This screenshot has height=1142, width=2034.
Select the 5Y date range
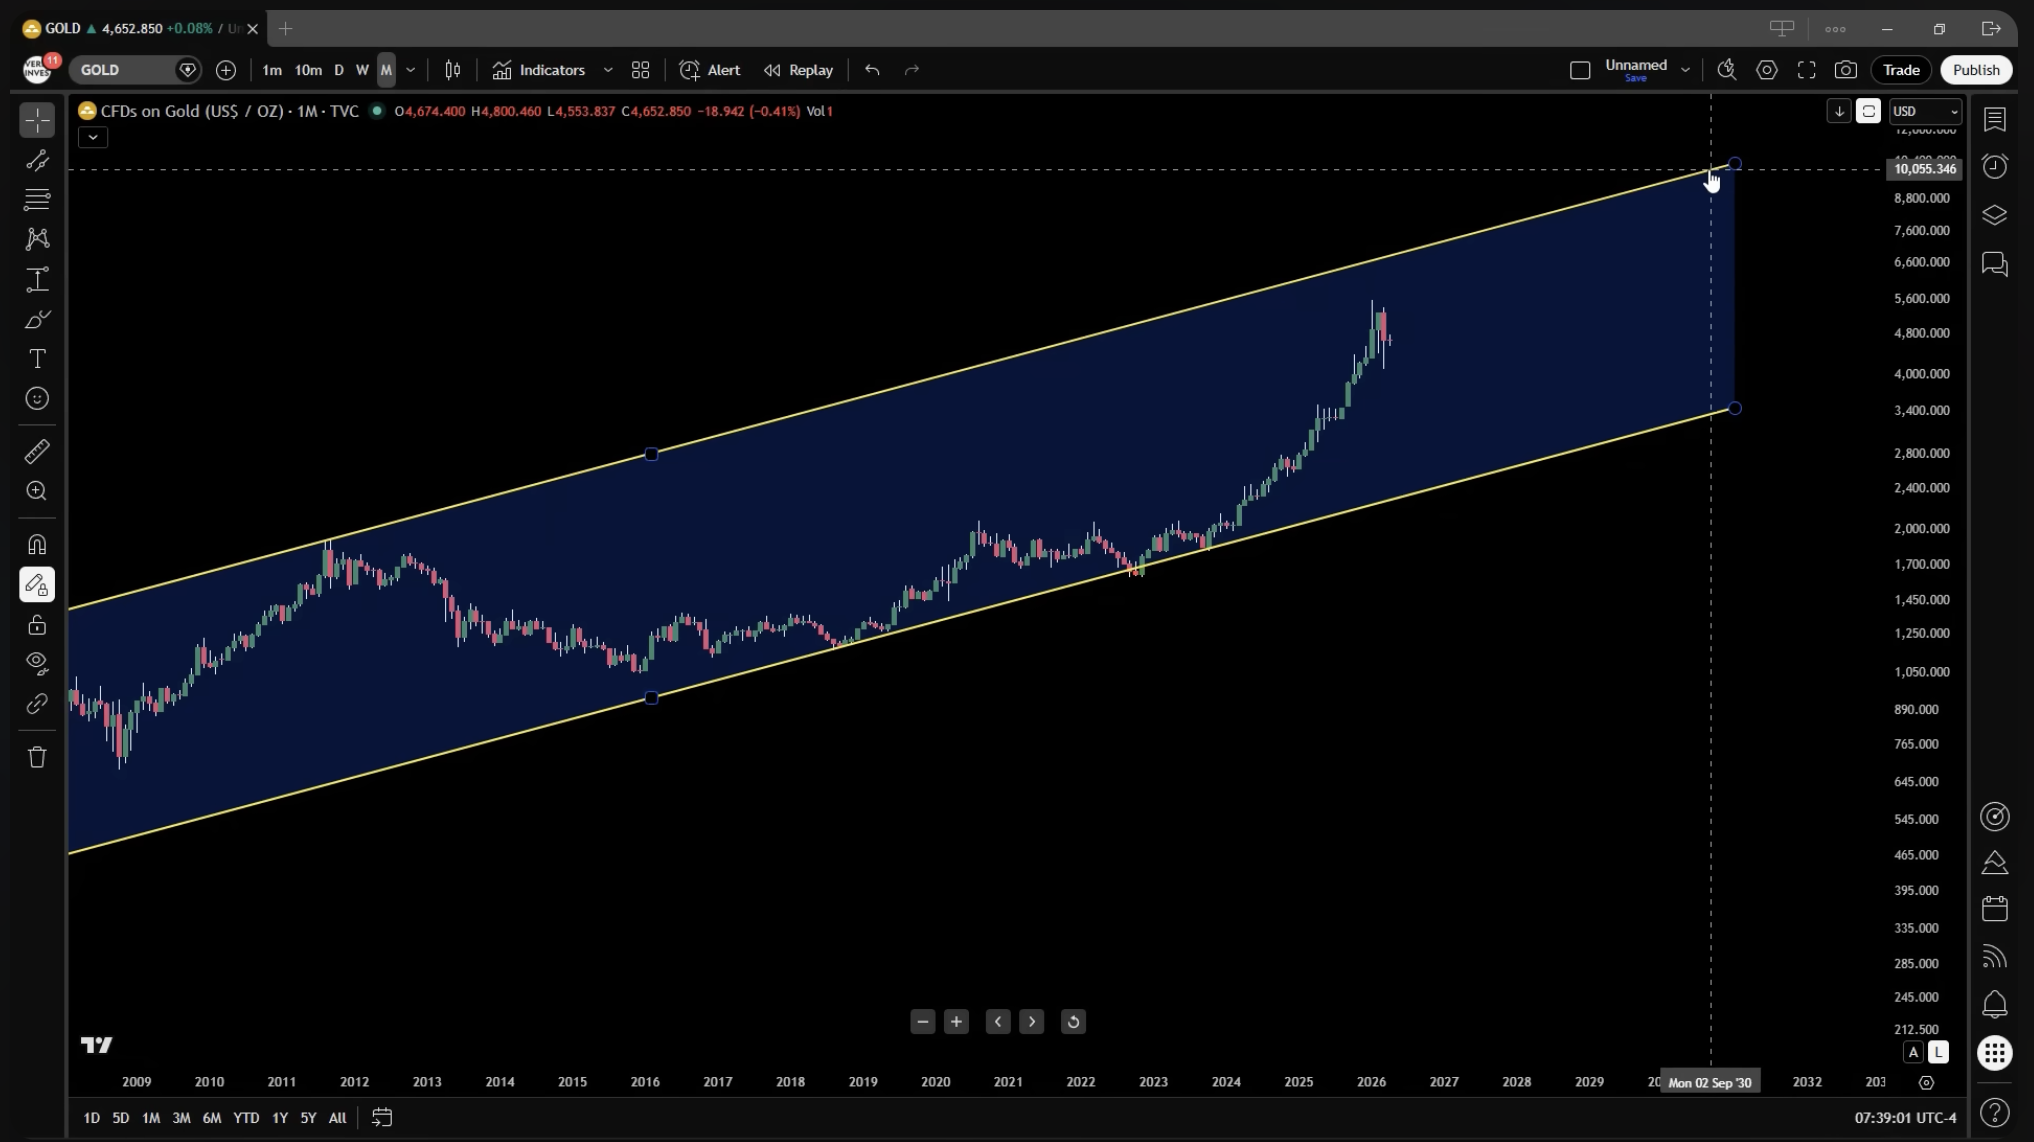pyautogui.click(x=308, y=1117)
